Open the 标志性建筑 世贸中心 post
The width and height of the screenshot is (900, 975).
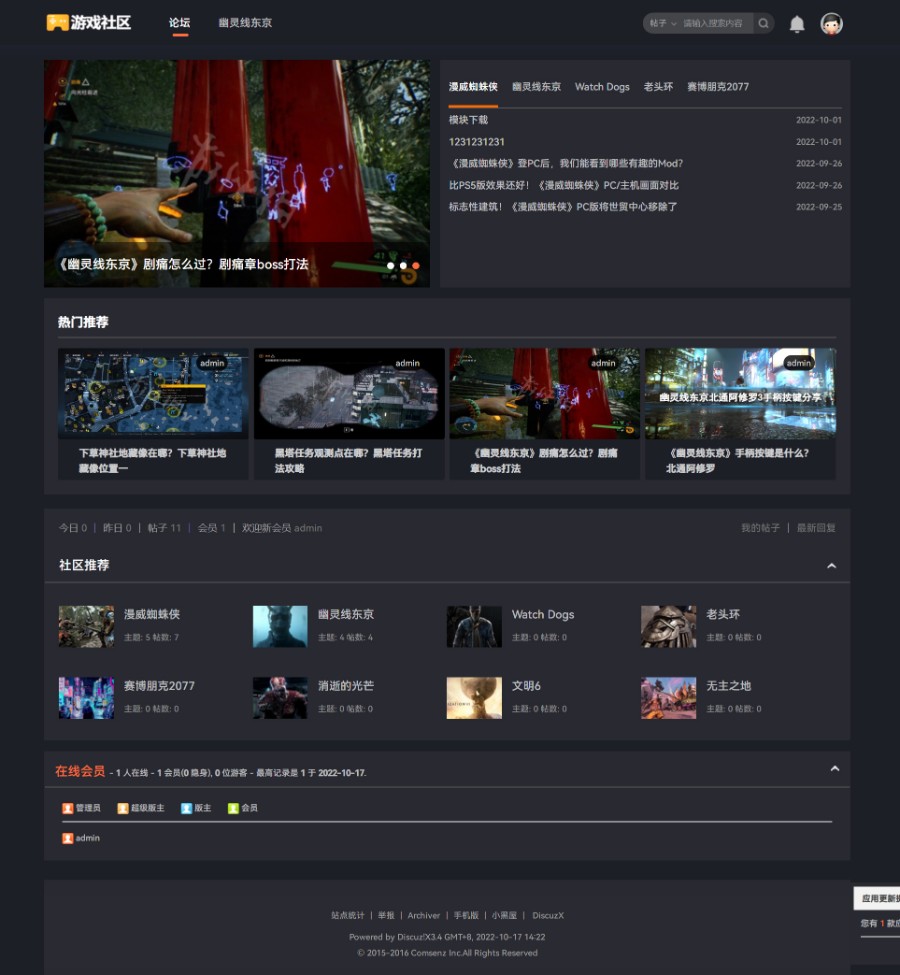(563, 207)
